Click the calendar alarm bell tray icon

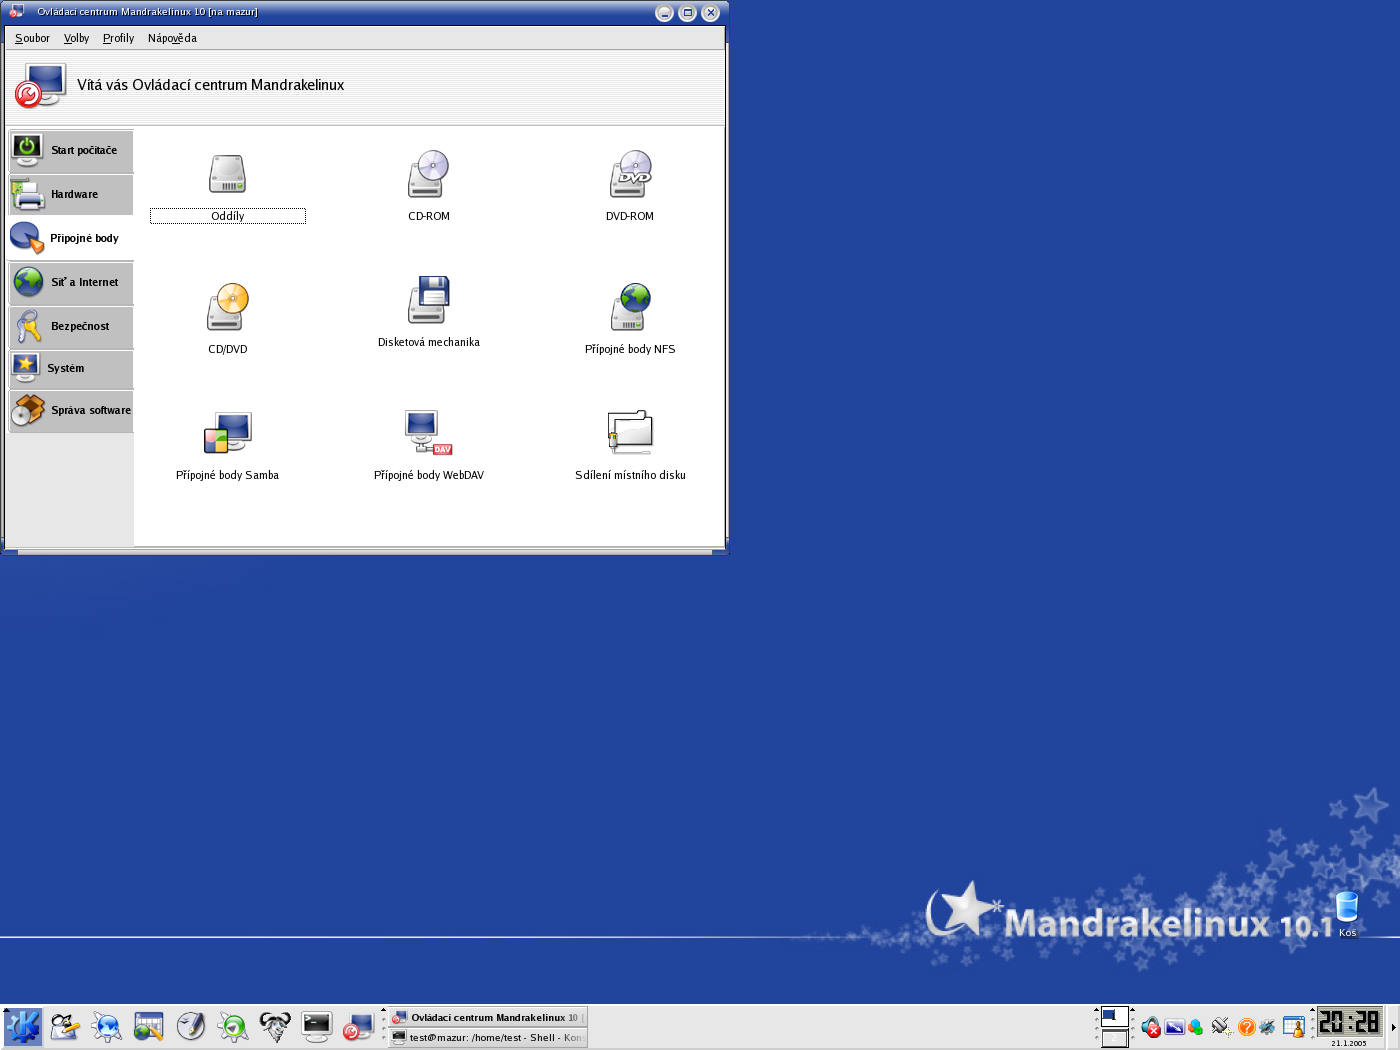(x=1294, y=1027)
